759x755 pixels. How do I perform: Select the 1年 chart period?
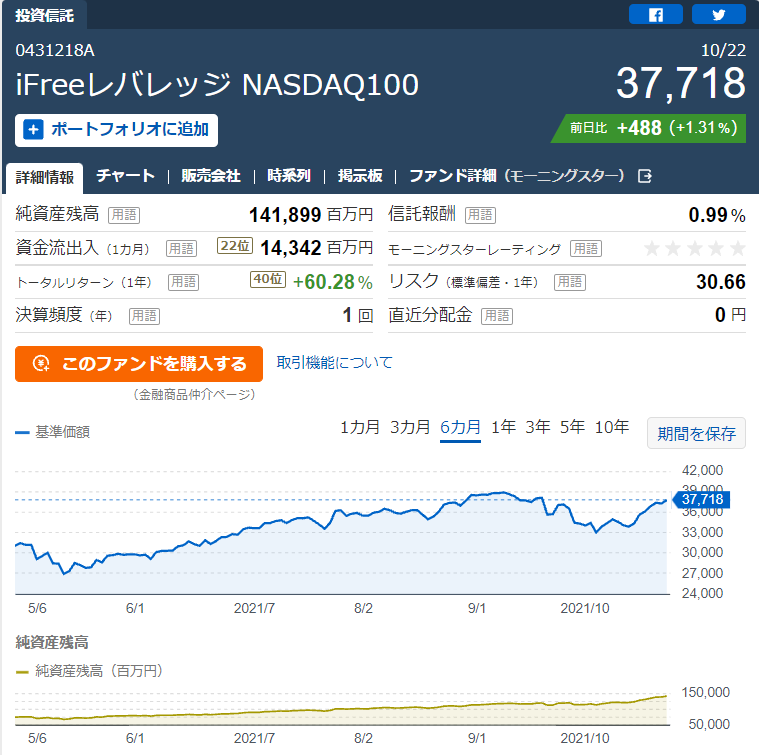tap(503, 427)
